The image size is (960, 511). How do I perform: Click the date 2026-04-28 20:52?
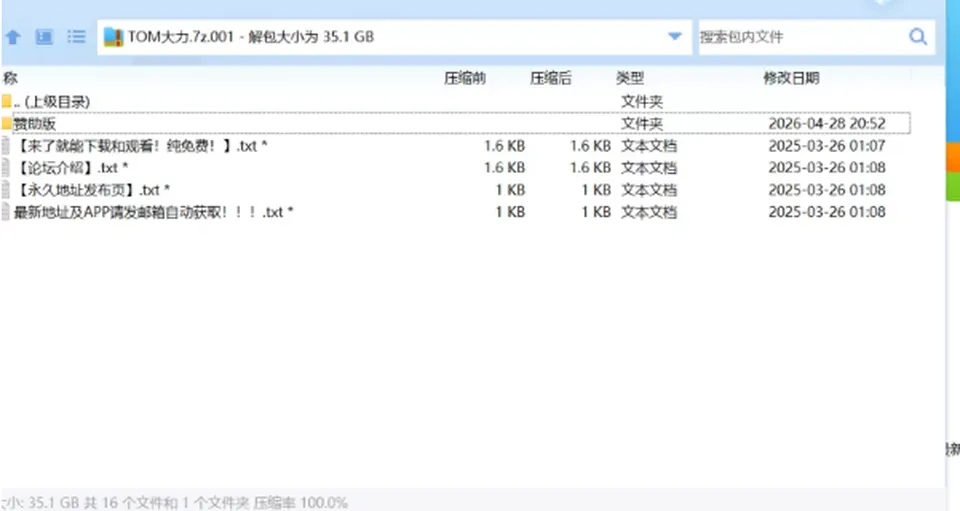tap(827, 124)
